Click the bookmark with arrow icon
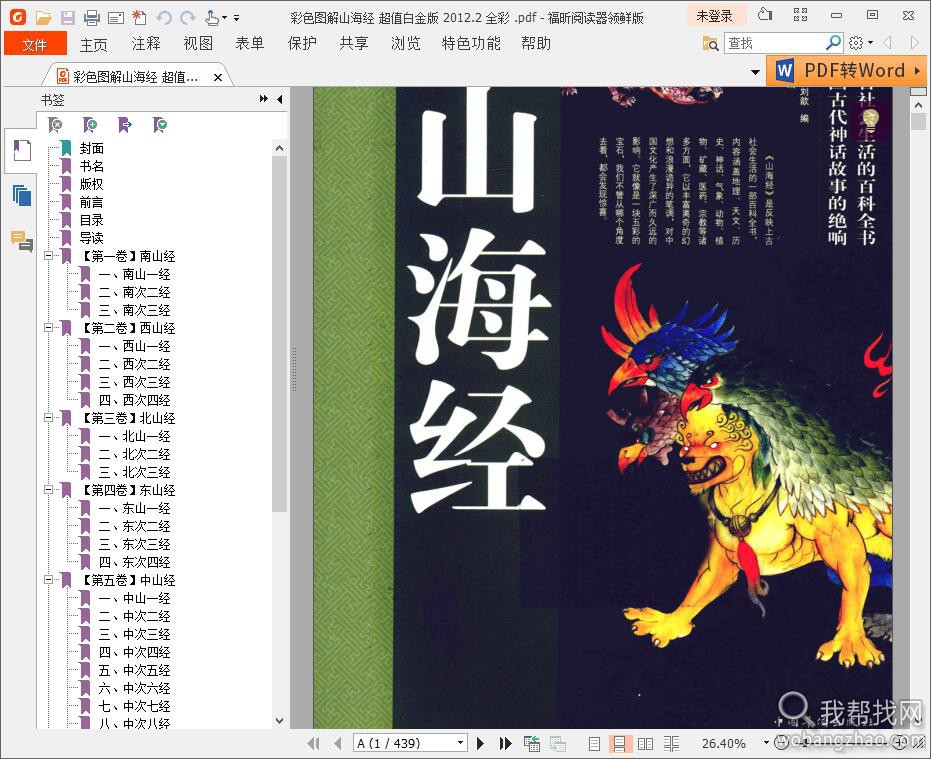 (x=125, y=124)
